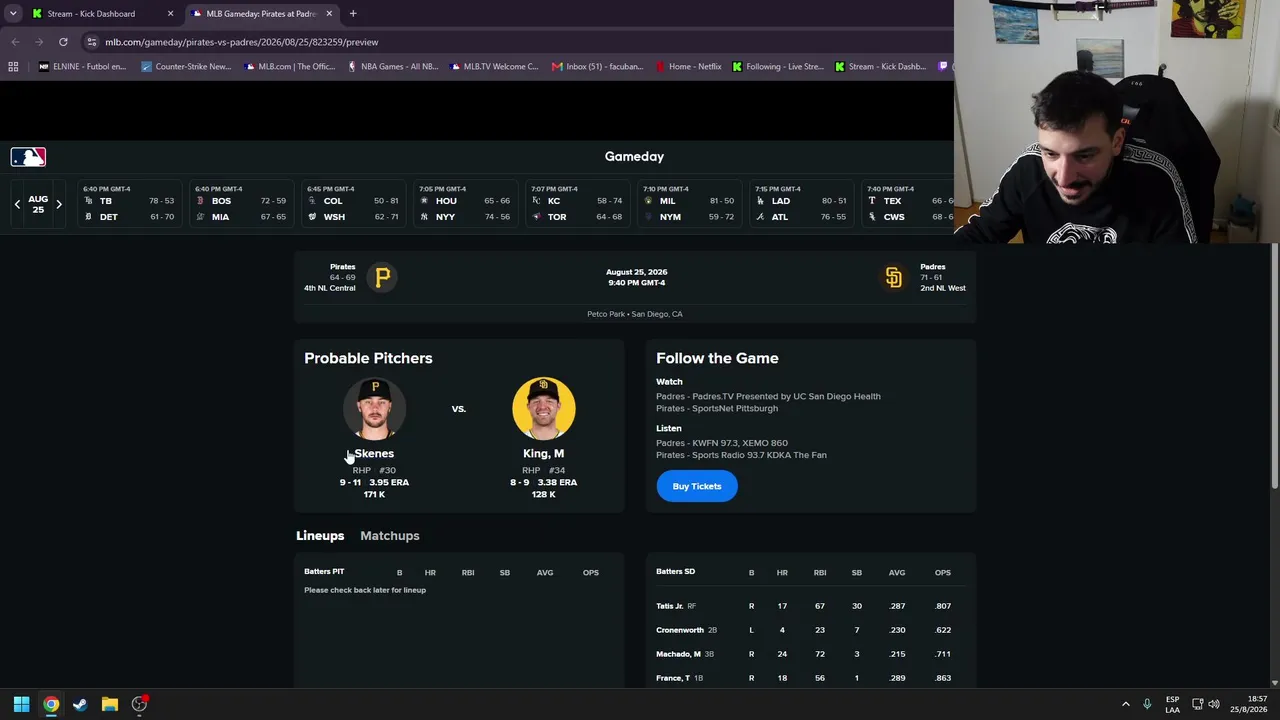Switch to the Matchups tab
Screen dimensions: 1280x720
point(390,536)
